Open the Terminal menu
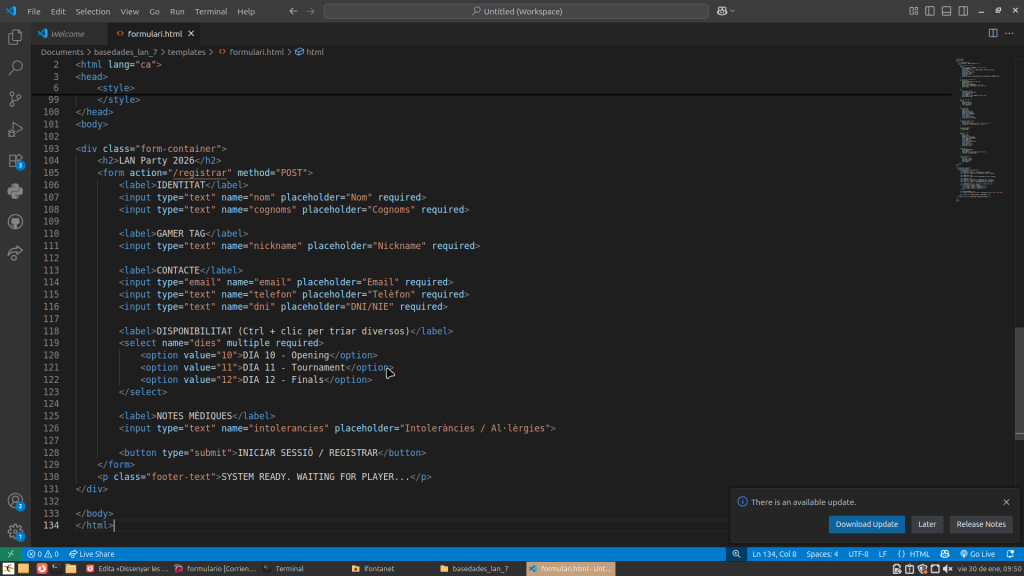The image size is (1024, 576). [210, 11]
